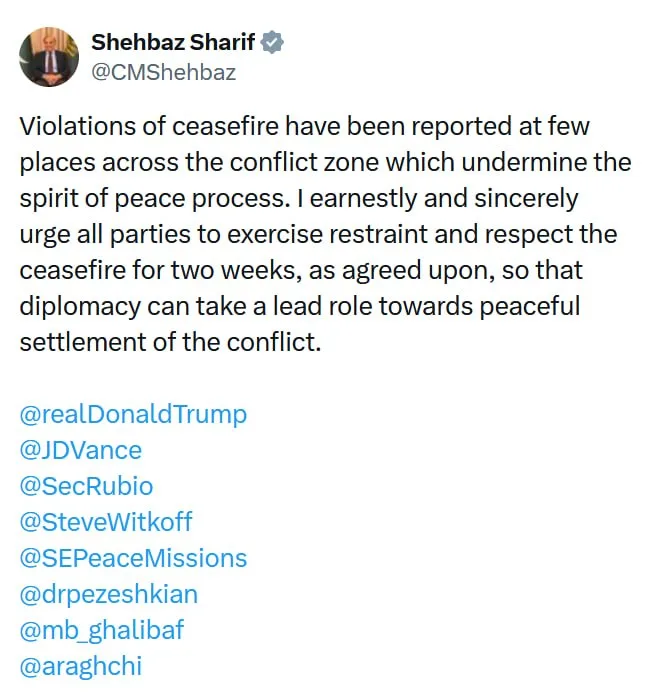This screenshot has height=696, width=652.
Task: Open the @mb_ghalibaf mention
Action: pyautogui.click(x=102, y=630)
